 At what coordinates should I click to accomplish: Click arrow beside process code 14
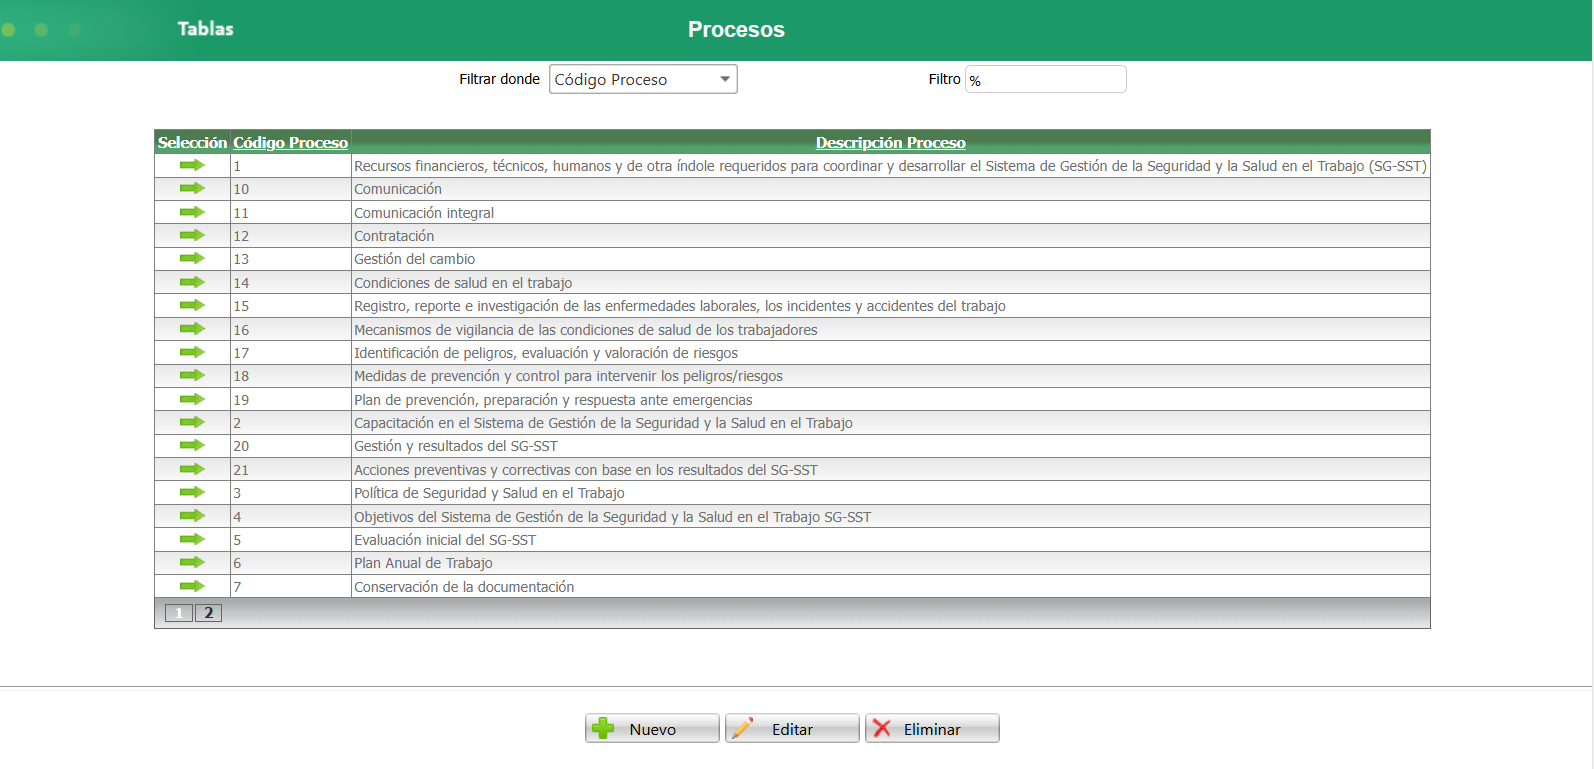192,282
